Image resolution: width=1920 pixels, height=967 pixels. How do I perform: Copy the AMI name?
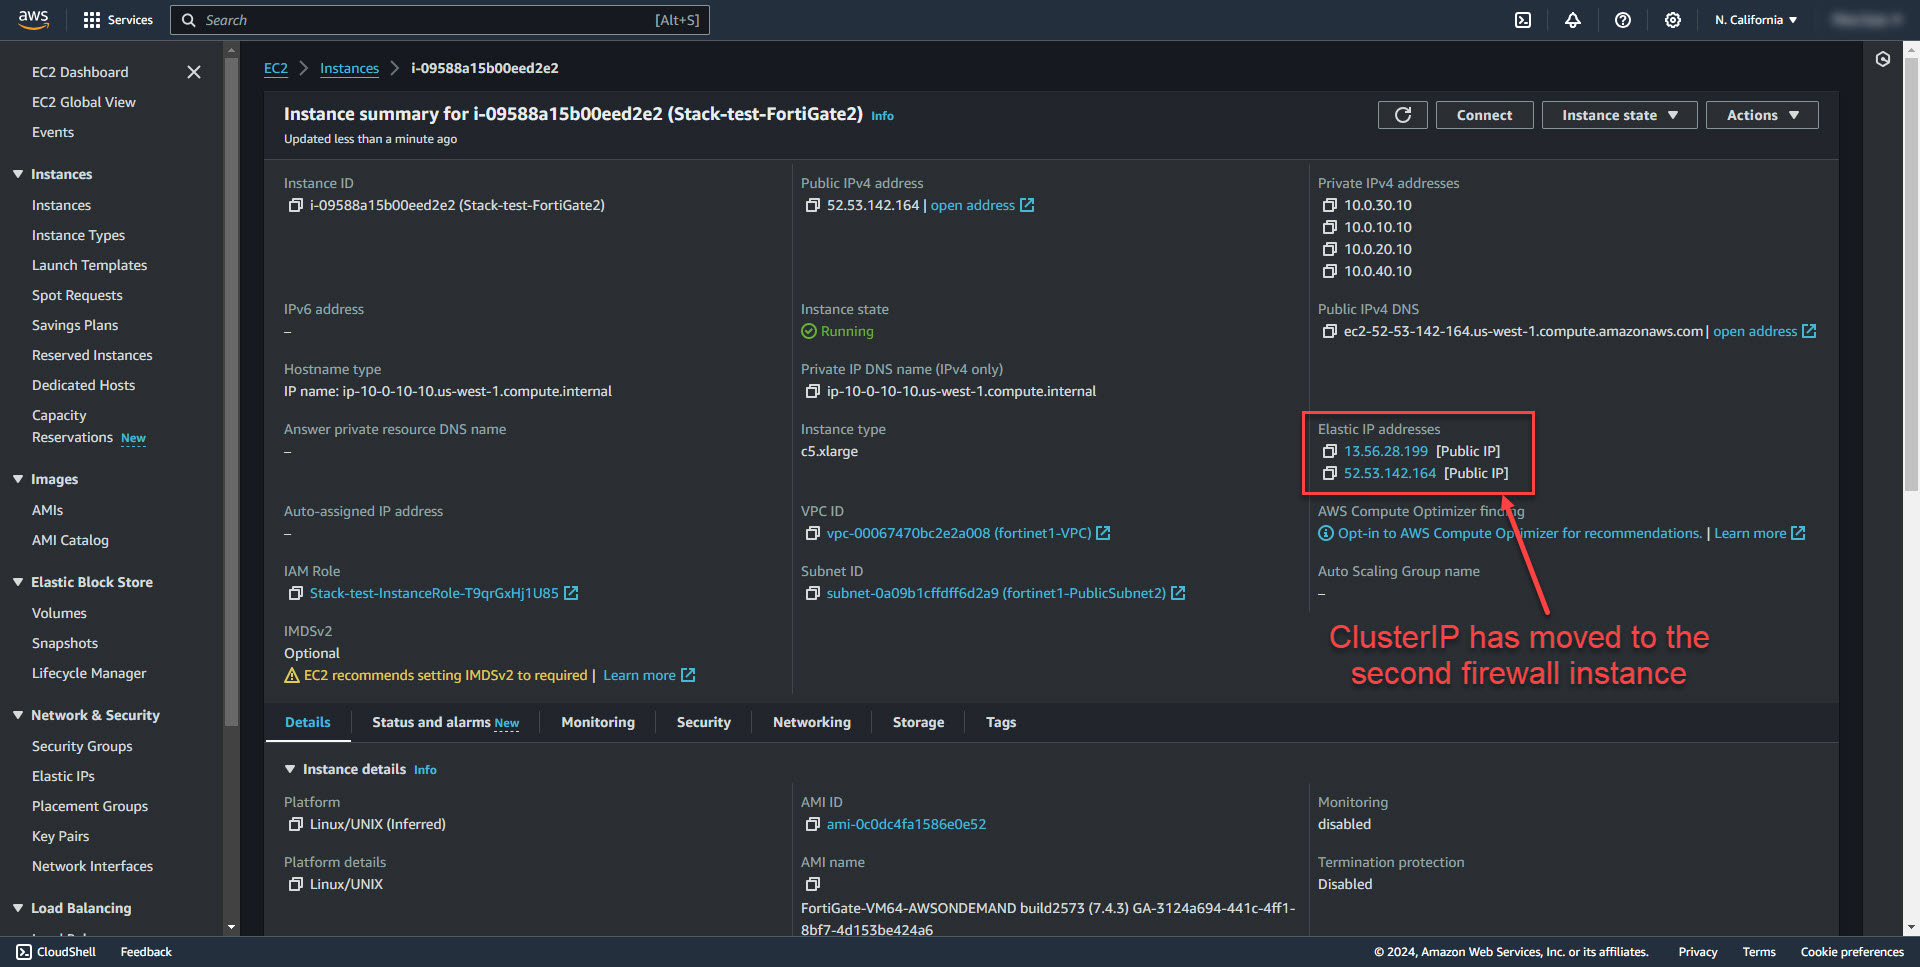point(813,884)
